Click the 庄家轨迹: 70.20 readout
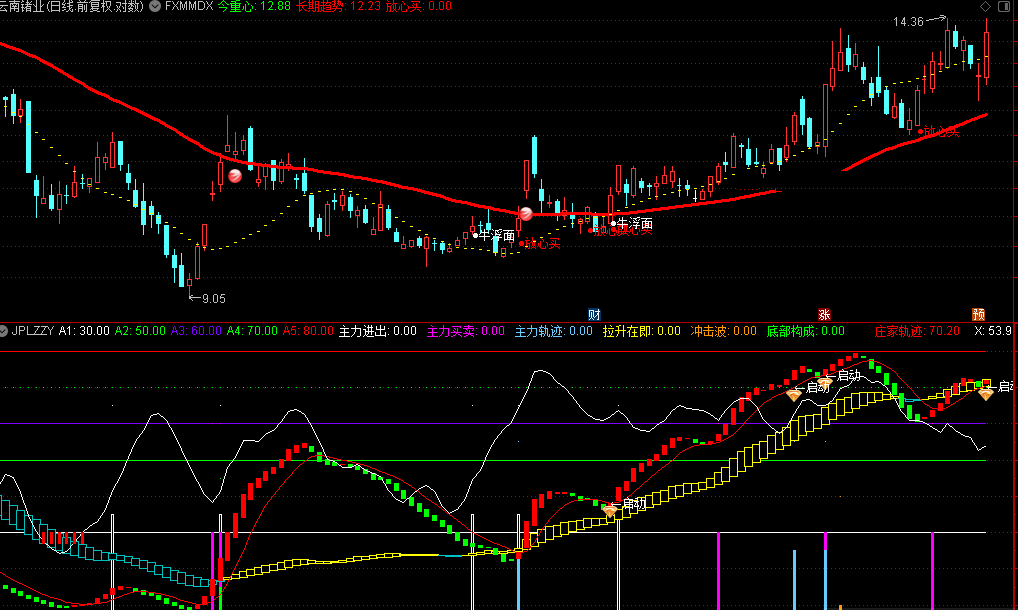 tap(917, 331)
